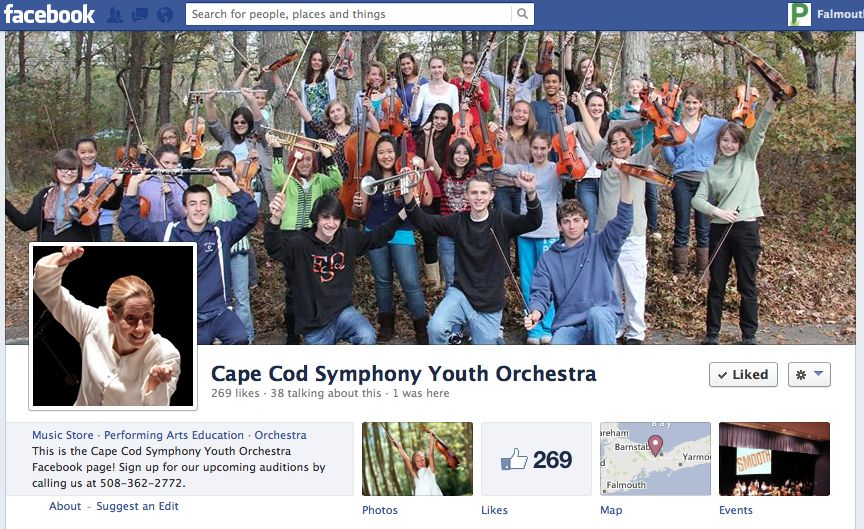Open the Events tab thumbnail
This screenshot has width=864, height=529.
tap(774, 459)
